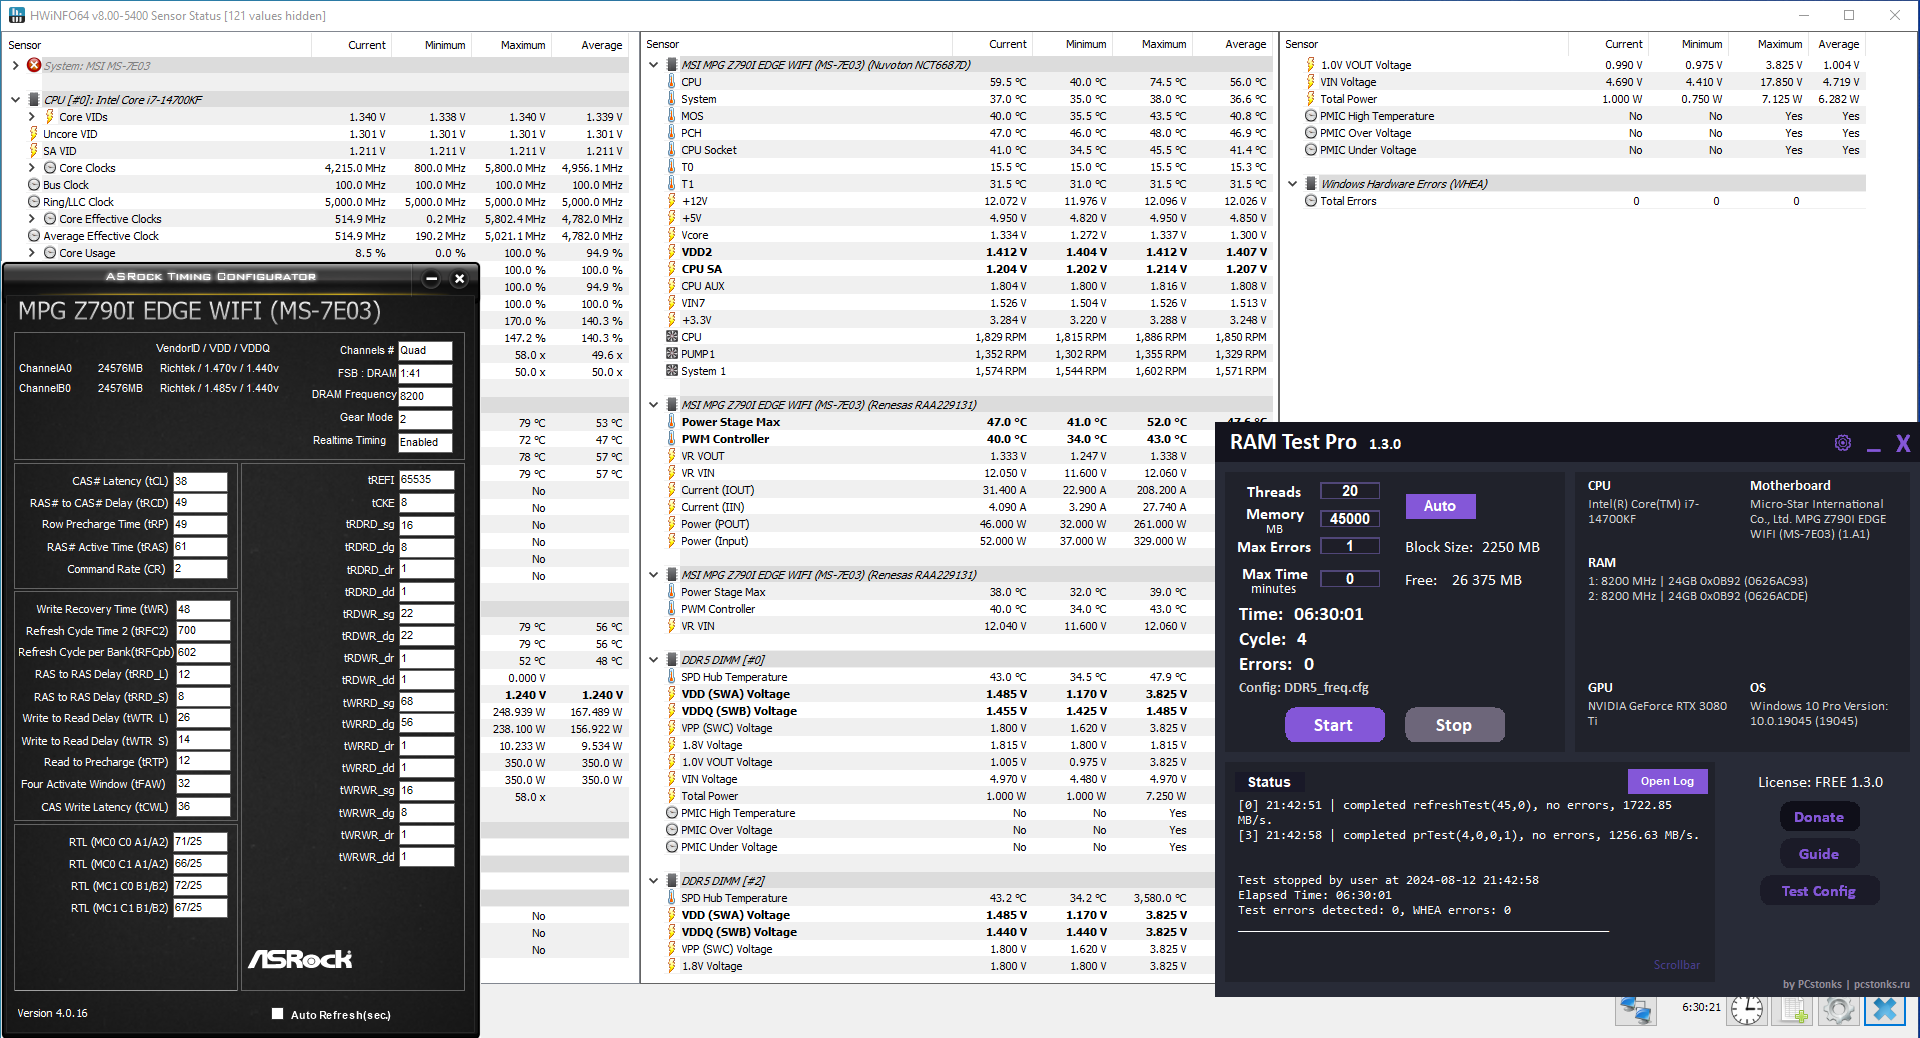Click the Max Errors input field

pos(1350,546)
